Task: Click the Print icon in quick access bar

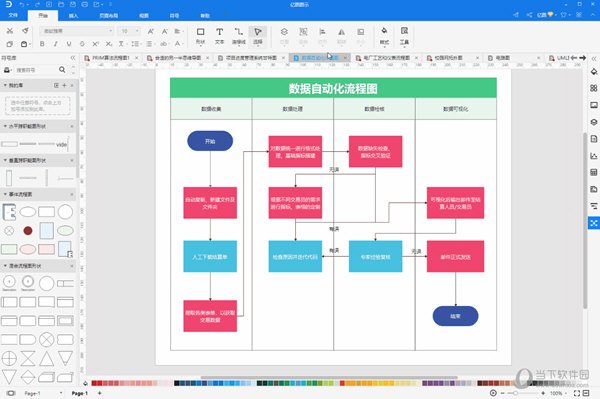Action: pyautogui.click(x=85, y=5)
